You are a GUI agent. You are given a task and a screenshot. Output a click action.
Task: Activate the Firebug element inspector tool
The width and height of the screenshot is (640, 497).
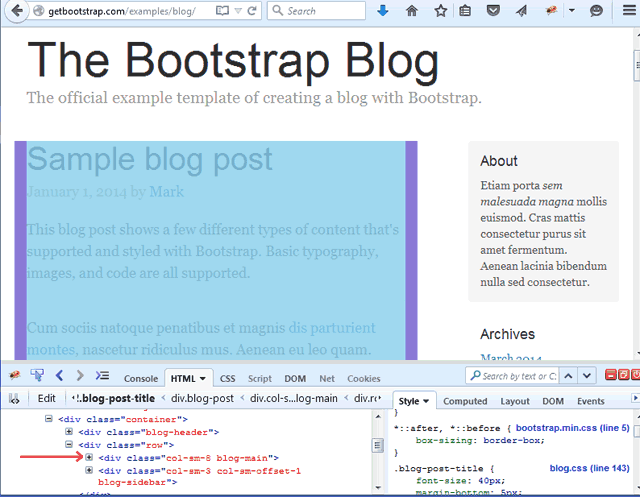coord(37,375)
